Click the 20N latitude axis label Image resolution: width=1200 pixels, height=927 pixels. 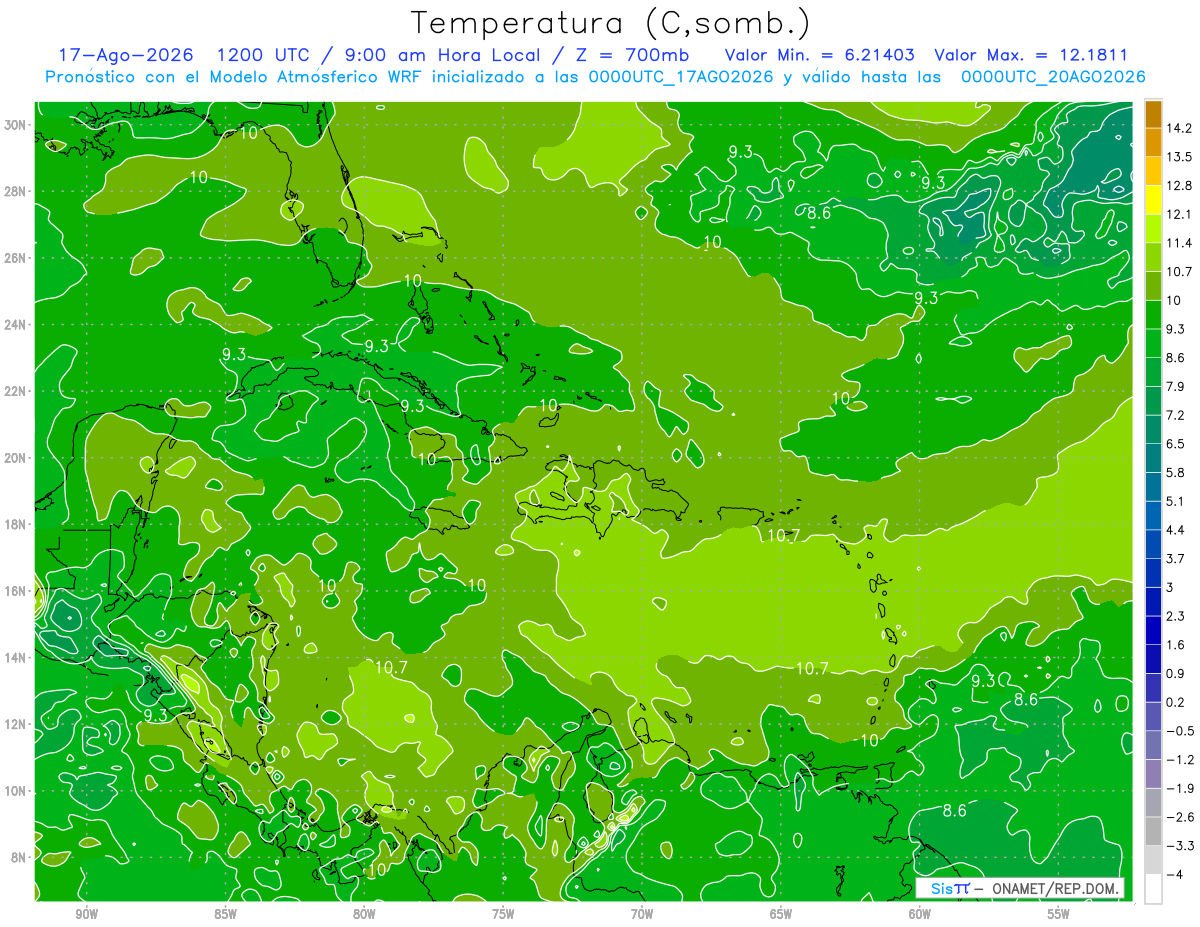click(x=16, y=458)
